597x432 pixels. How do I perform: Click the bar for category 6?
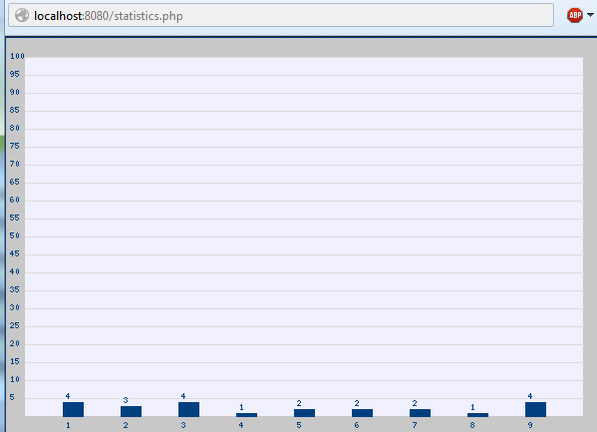[x=362, y=413]
